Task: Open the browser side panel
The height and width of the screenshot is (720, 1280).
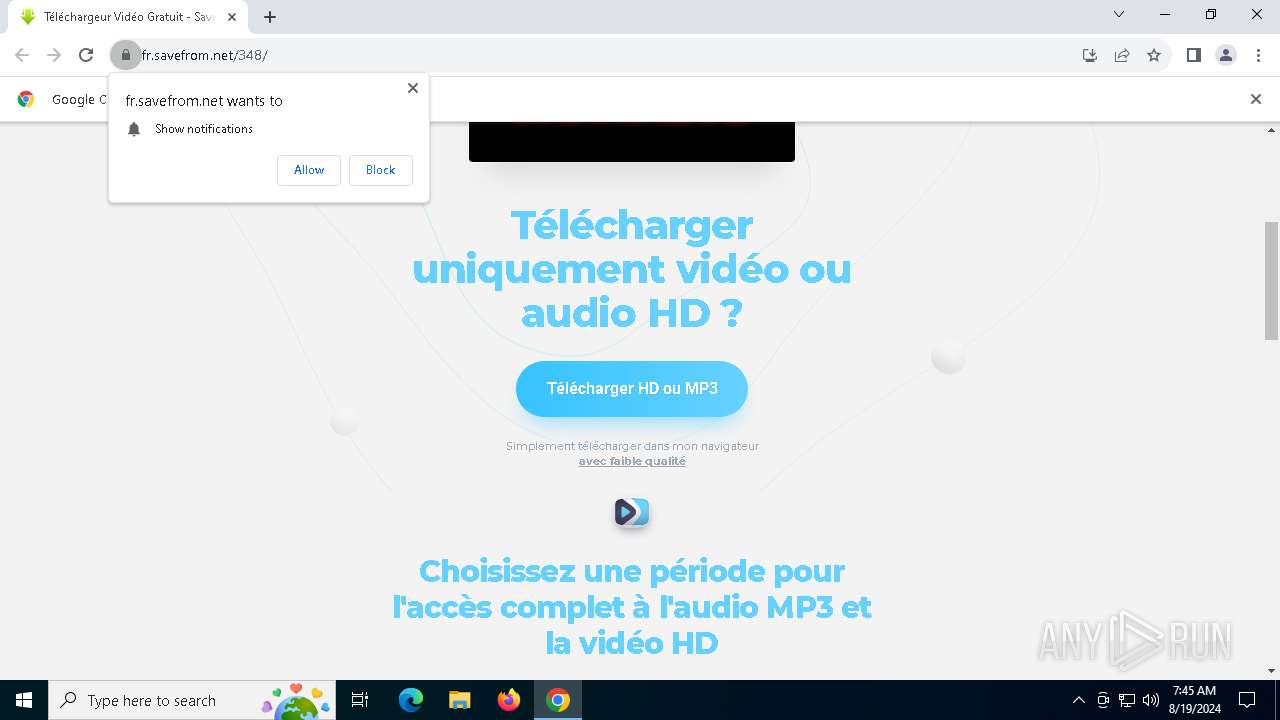Action: click(x=1193, y=55)
